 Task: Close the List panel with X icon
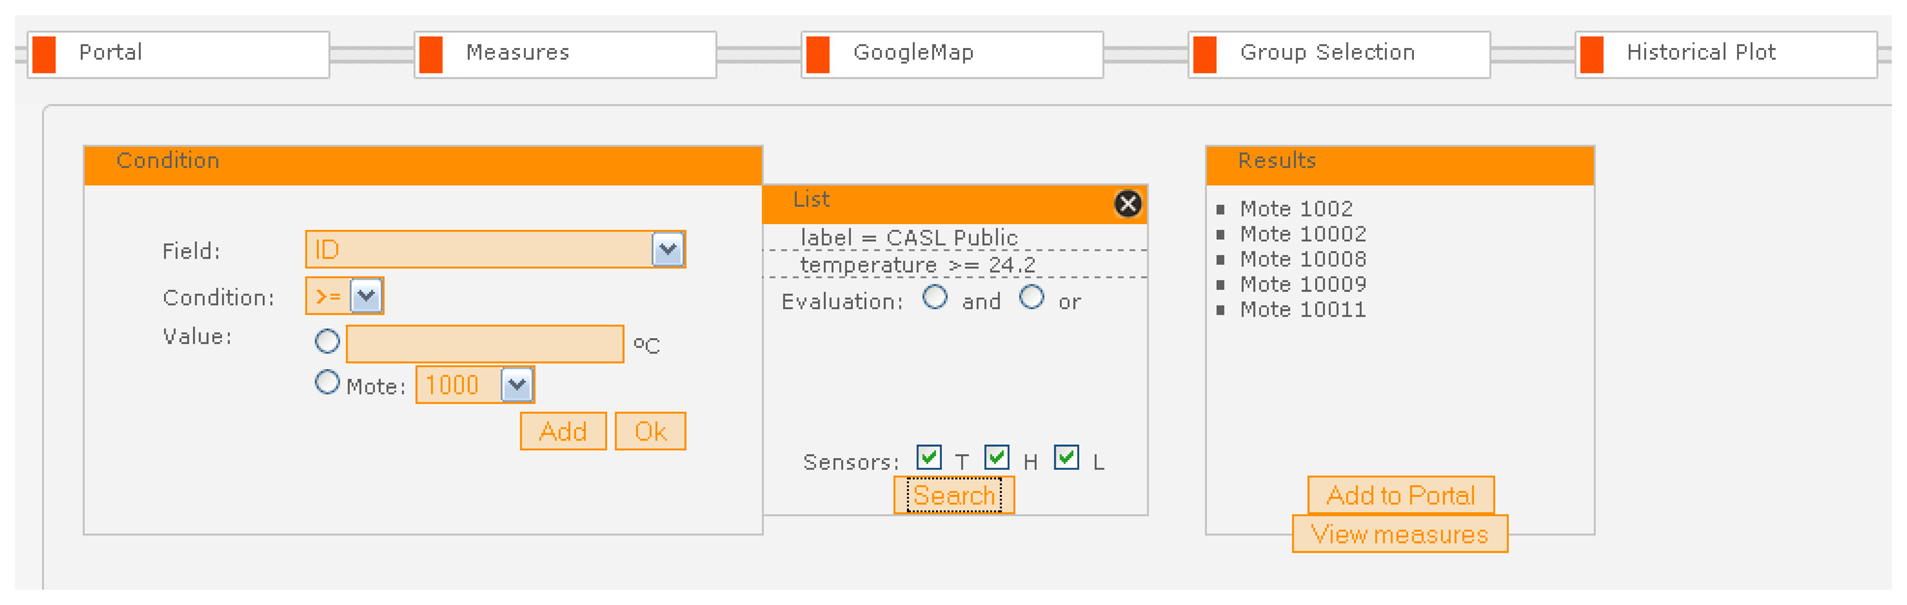tap(1127, 204)
